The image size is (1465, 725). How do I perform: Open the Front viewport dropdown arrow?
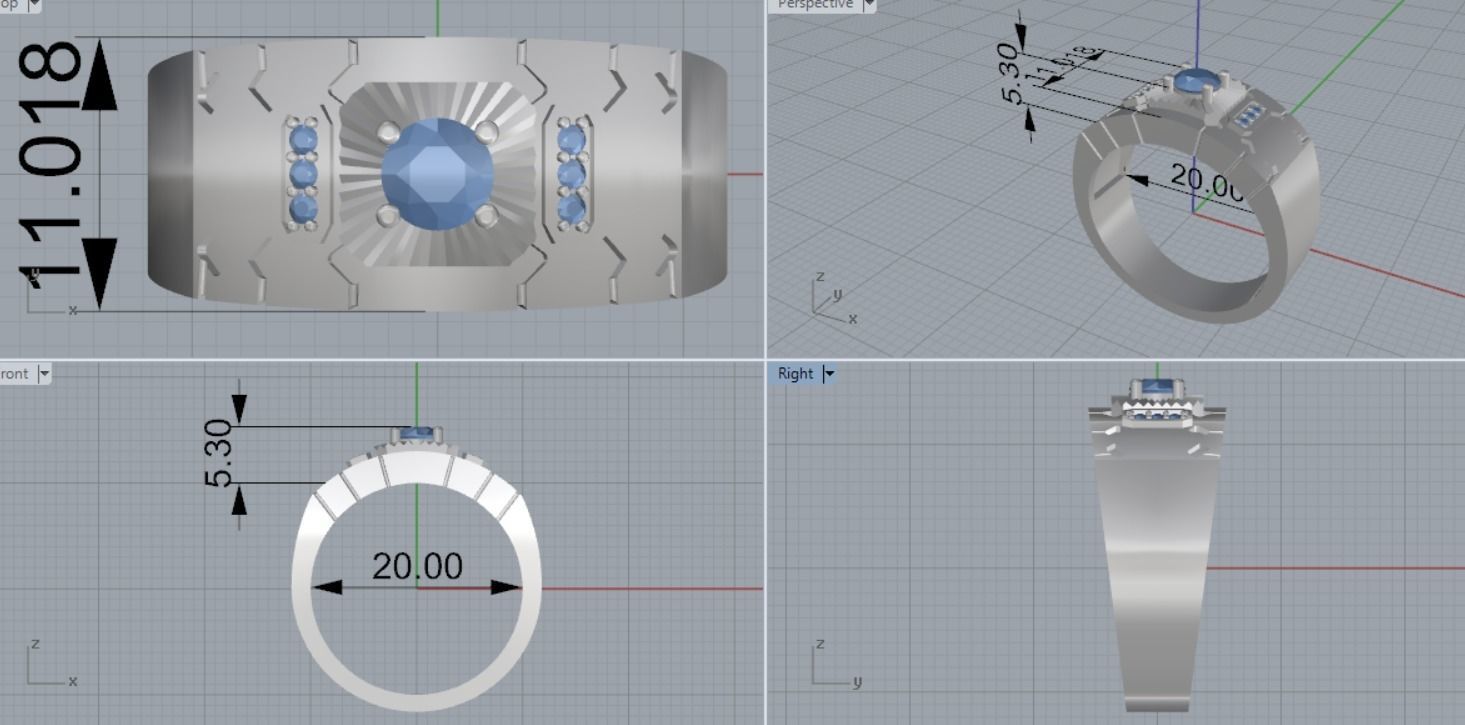[x=43, y=374]
